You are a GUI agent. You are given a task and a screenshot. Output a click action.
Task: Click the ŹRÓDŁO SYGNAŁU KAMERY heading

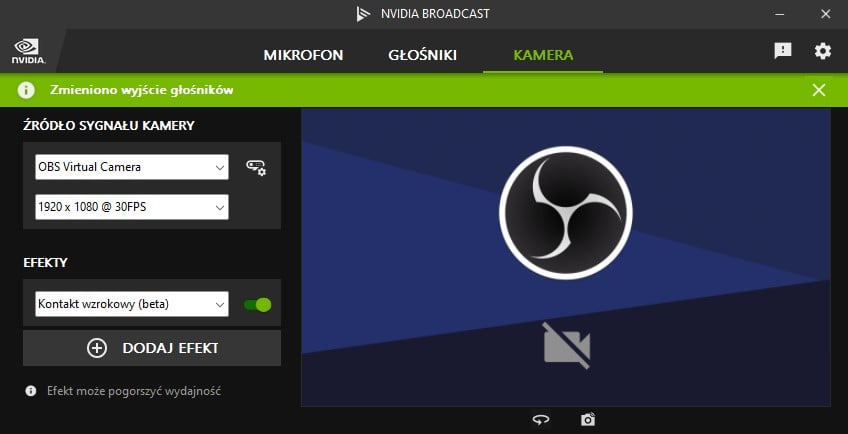(109, 126)
